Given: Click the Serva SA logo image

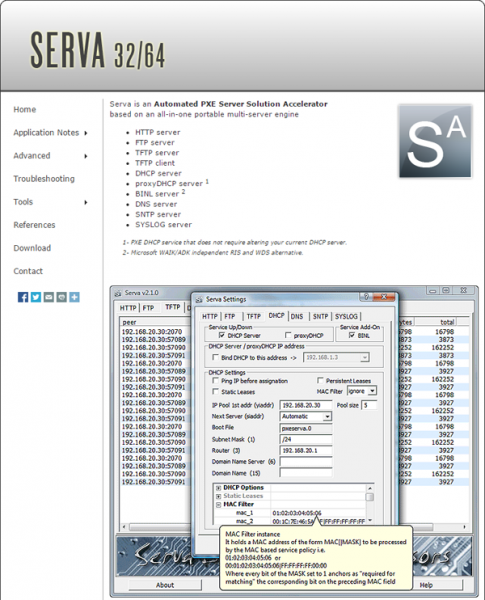Looking at the screenshot, I should 435,141.
